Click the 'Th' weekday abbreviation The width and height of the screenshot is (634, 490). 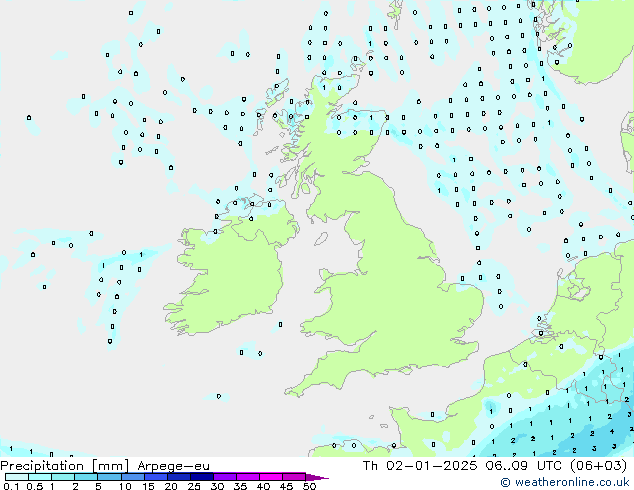370,465
